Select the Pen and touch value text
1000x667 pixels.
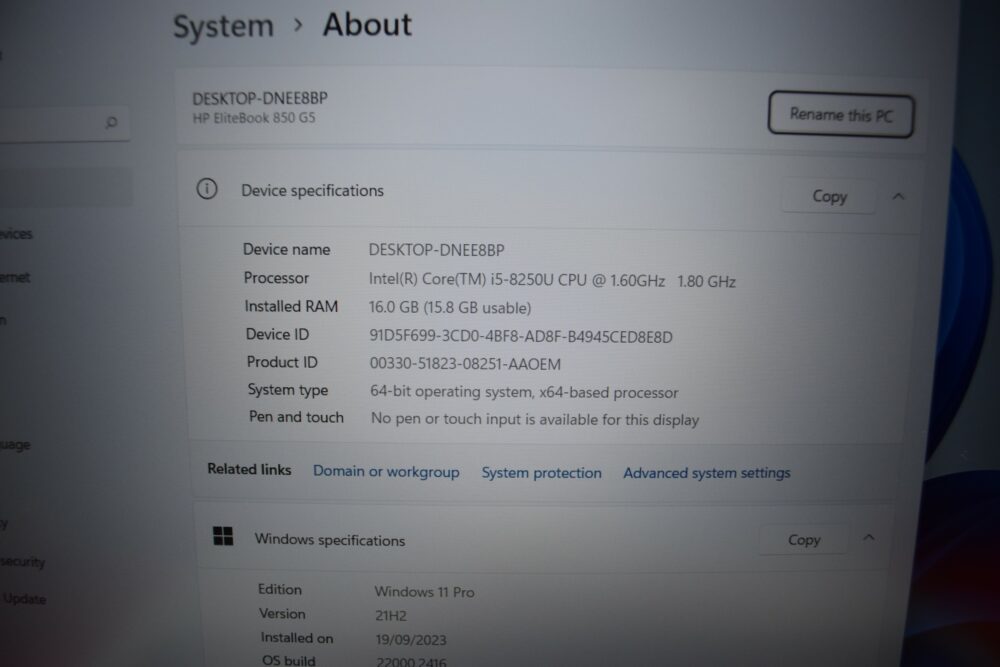[535, 420]
